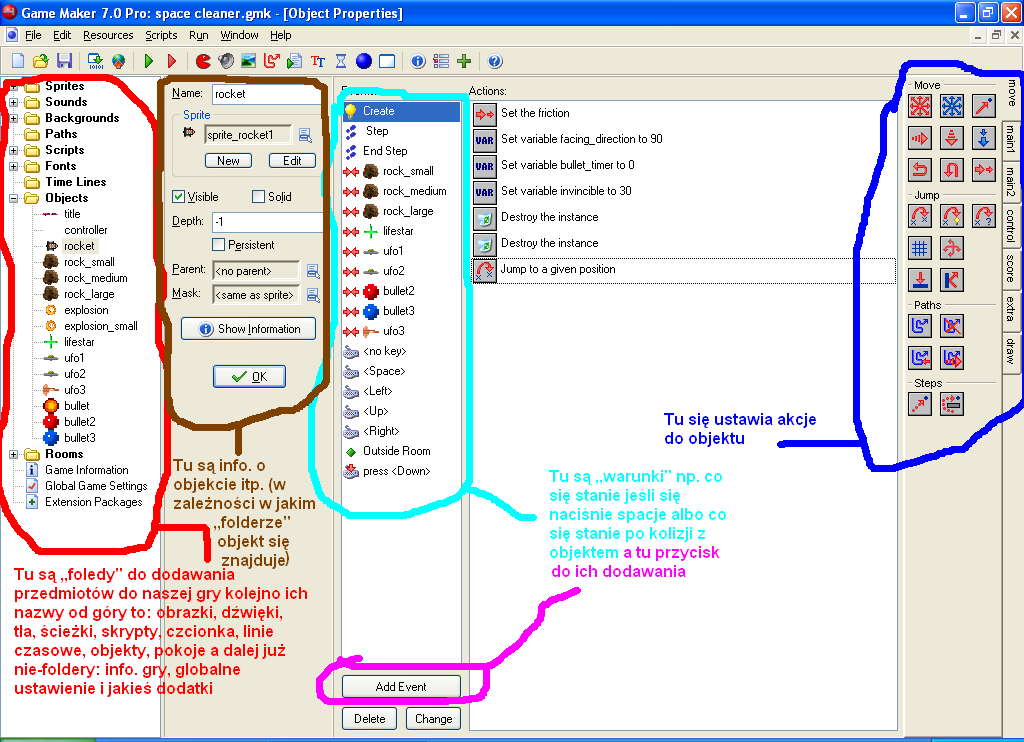Click the Create object blue ball icon
The height and width of the screenshot is (742, 1024).
click(x=364, y=61)
